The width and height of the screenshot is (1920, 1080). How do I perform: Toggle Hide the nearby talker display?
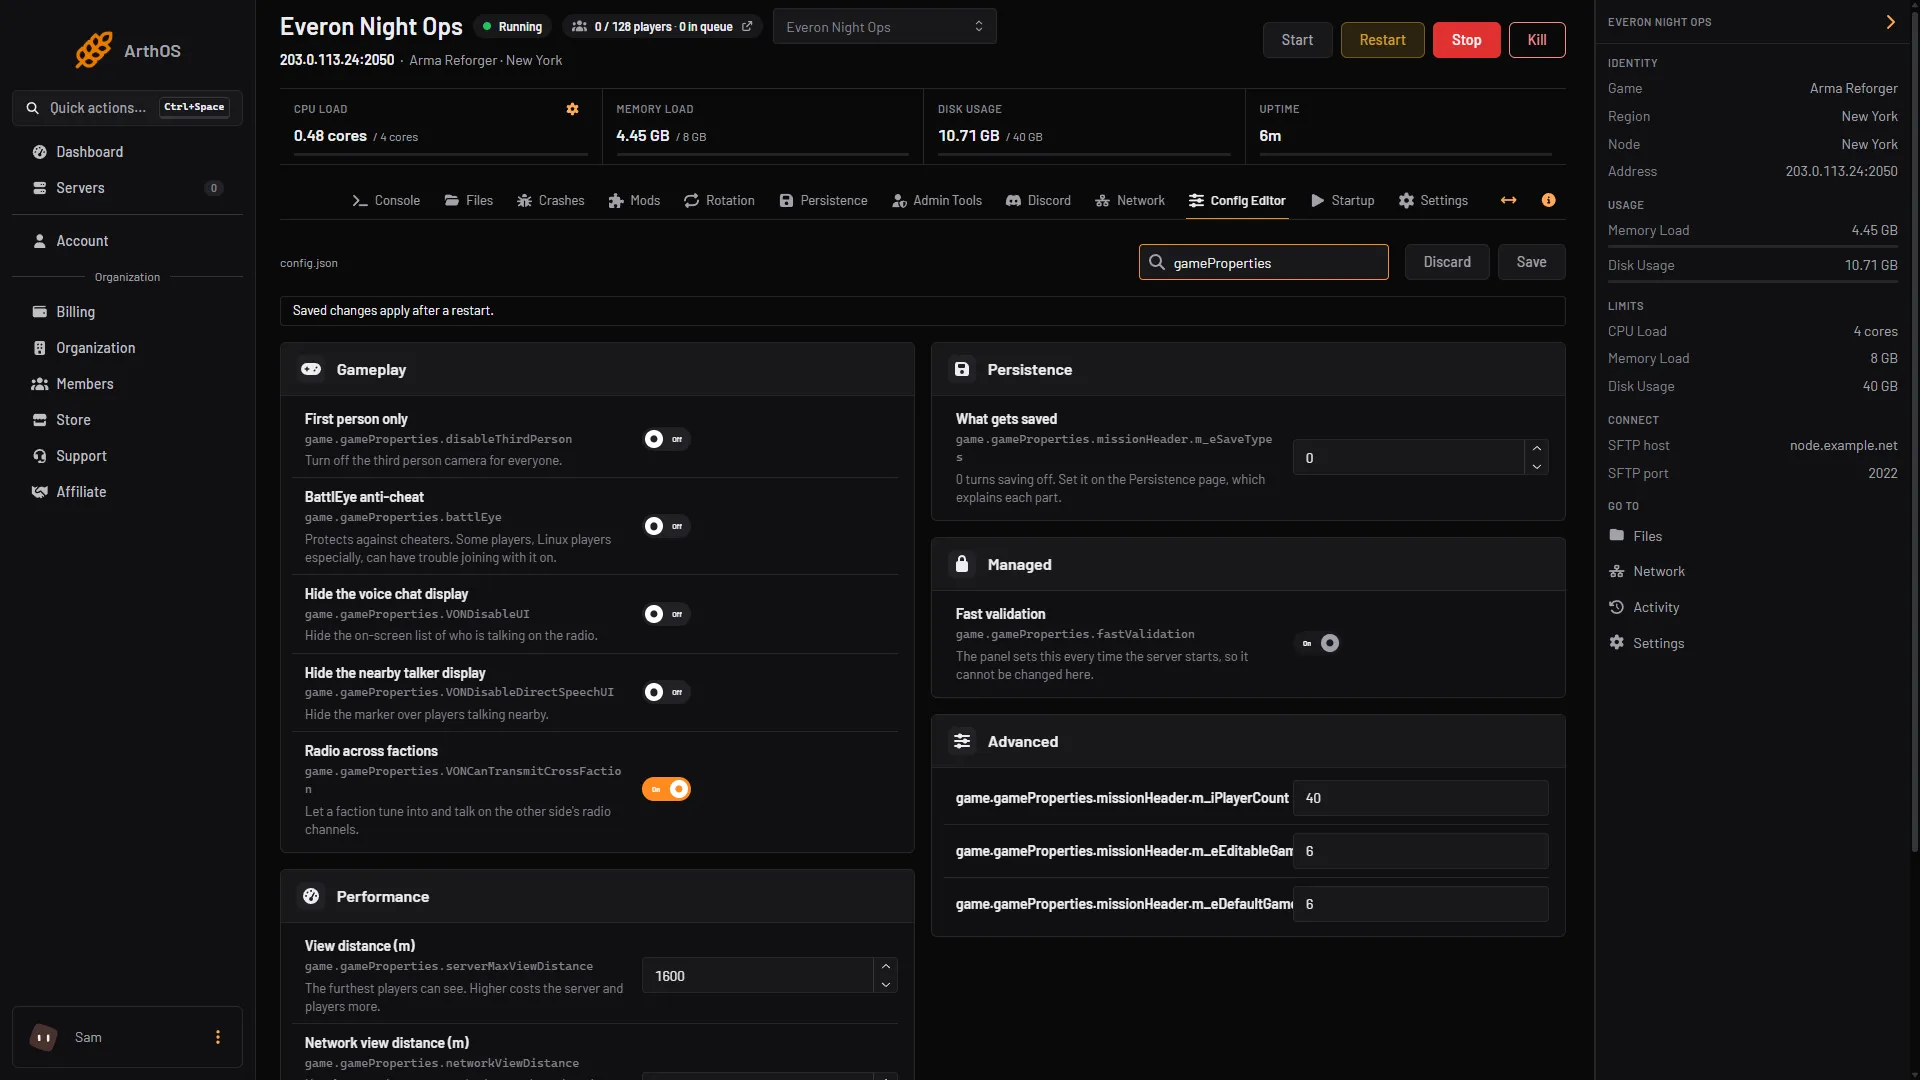click(x=666, y=692)
